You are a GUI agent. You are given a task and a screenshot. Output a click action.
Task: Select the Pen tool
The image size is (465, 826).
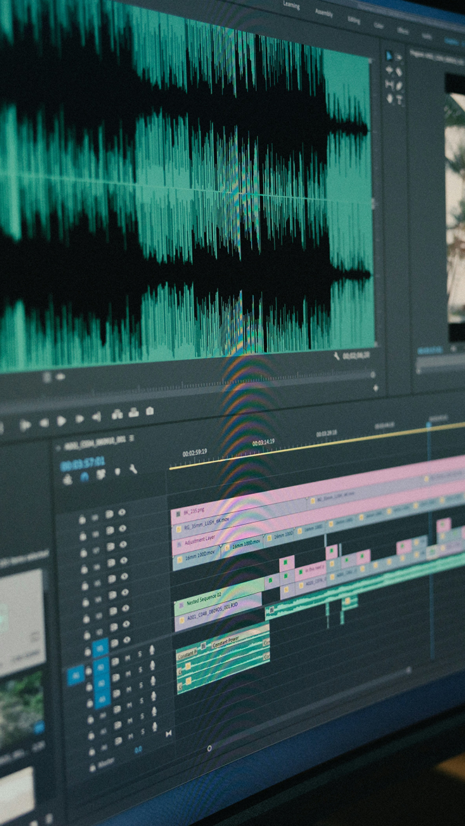(x=399, y=85)
